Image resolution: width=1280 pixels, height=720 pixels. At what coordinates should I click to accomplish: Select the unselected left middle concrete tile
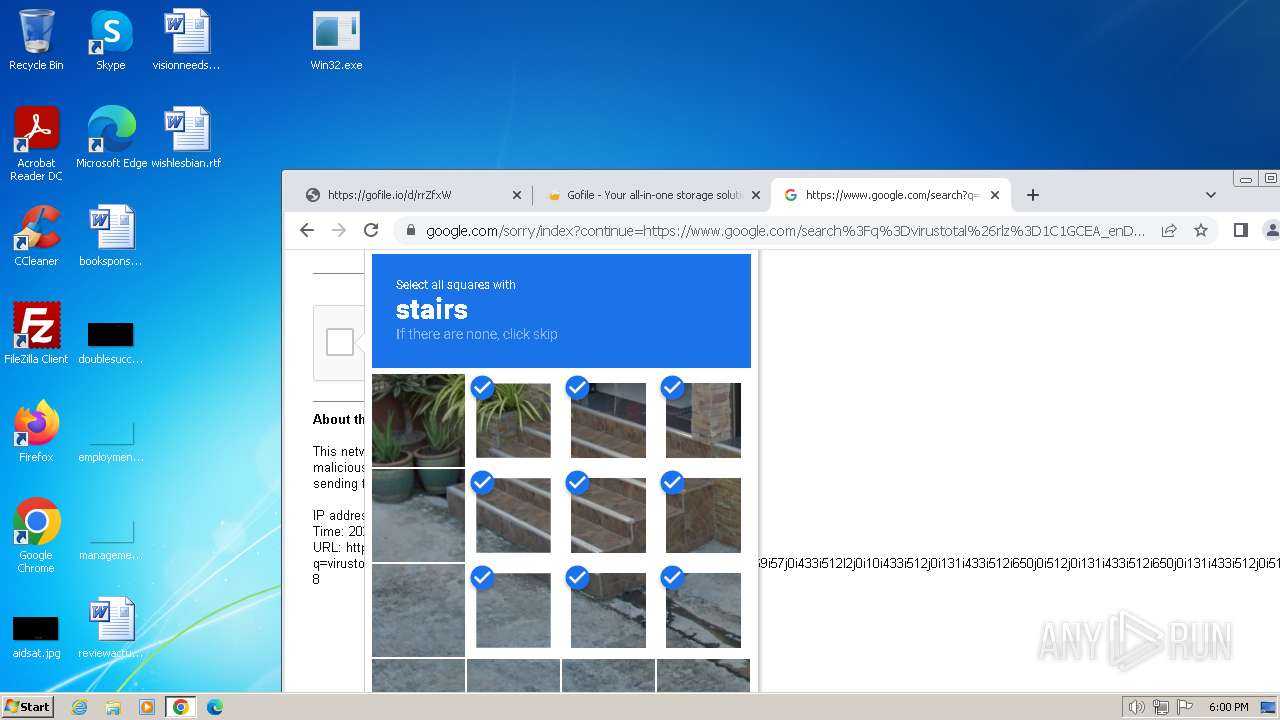pyautogui.click(x=418, y=515)
